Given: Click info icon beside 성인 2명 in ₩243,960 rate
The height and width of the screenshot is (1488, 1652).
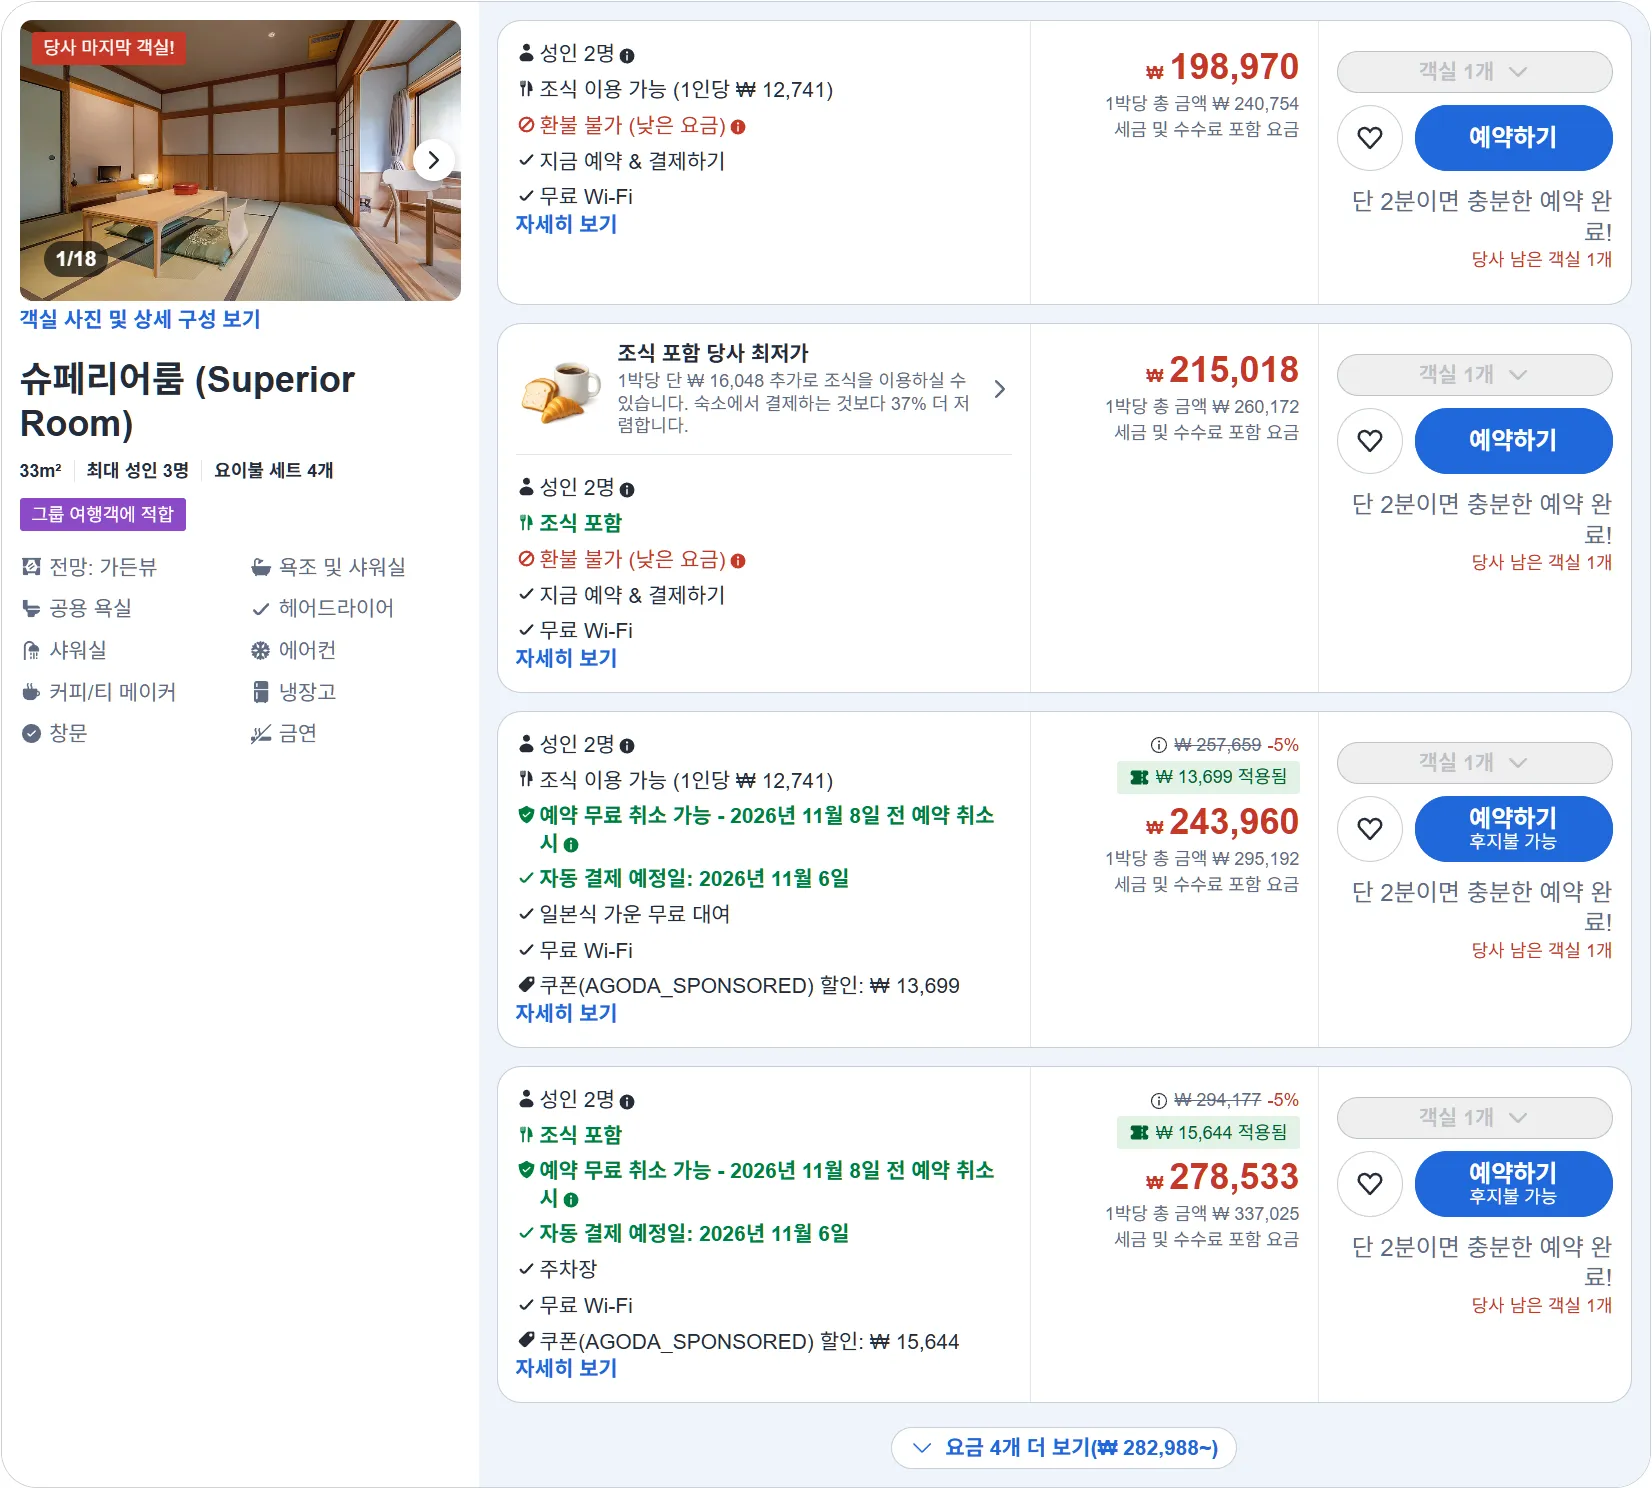Looking at the screenshot, I should (x=627, y=746).
